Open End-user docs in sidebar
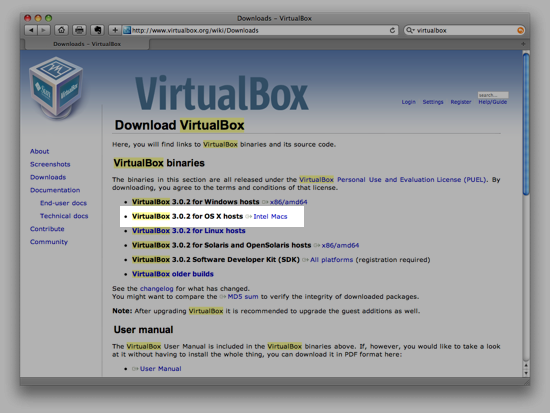Image resolution: width=550 pixels, height=413 pixels. [63, 203]
